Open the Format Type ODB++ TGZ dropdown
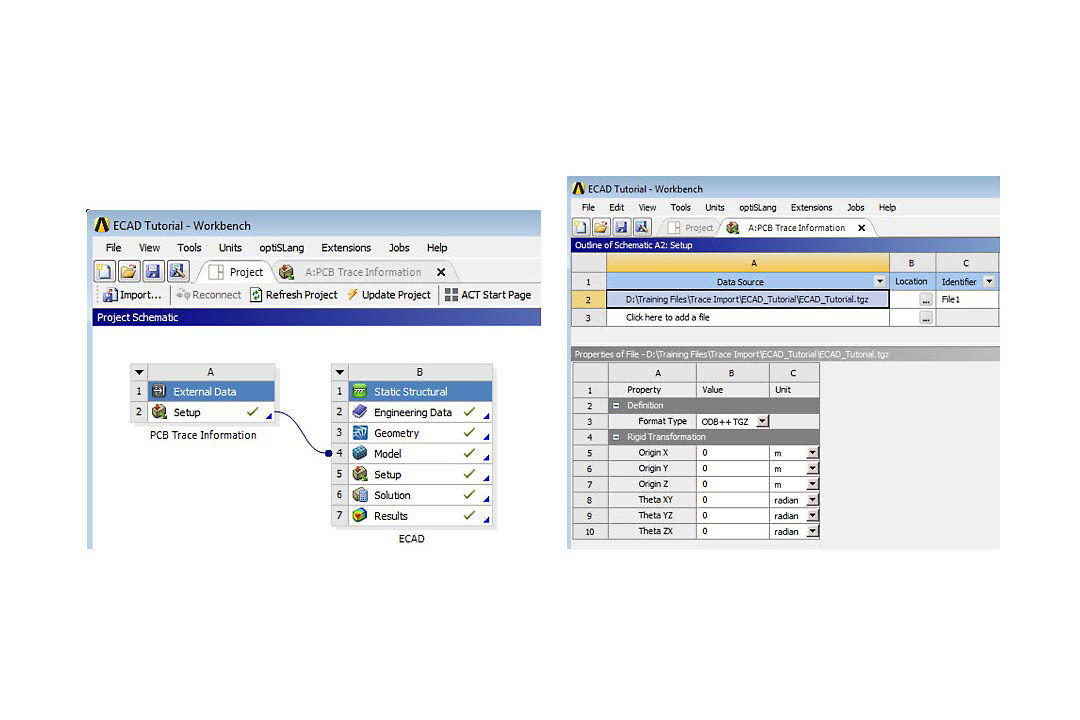This screenshot has width=1080, height=720. pyautogui.click(x=762, y=421)
